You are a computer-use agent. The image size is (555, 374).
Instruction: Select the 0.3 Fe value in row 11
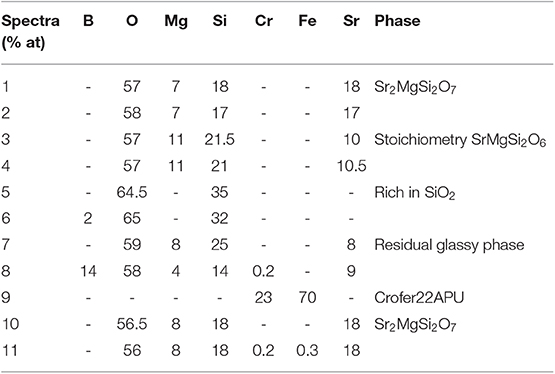[307, 350]
